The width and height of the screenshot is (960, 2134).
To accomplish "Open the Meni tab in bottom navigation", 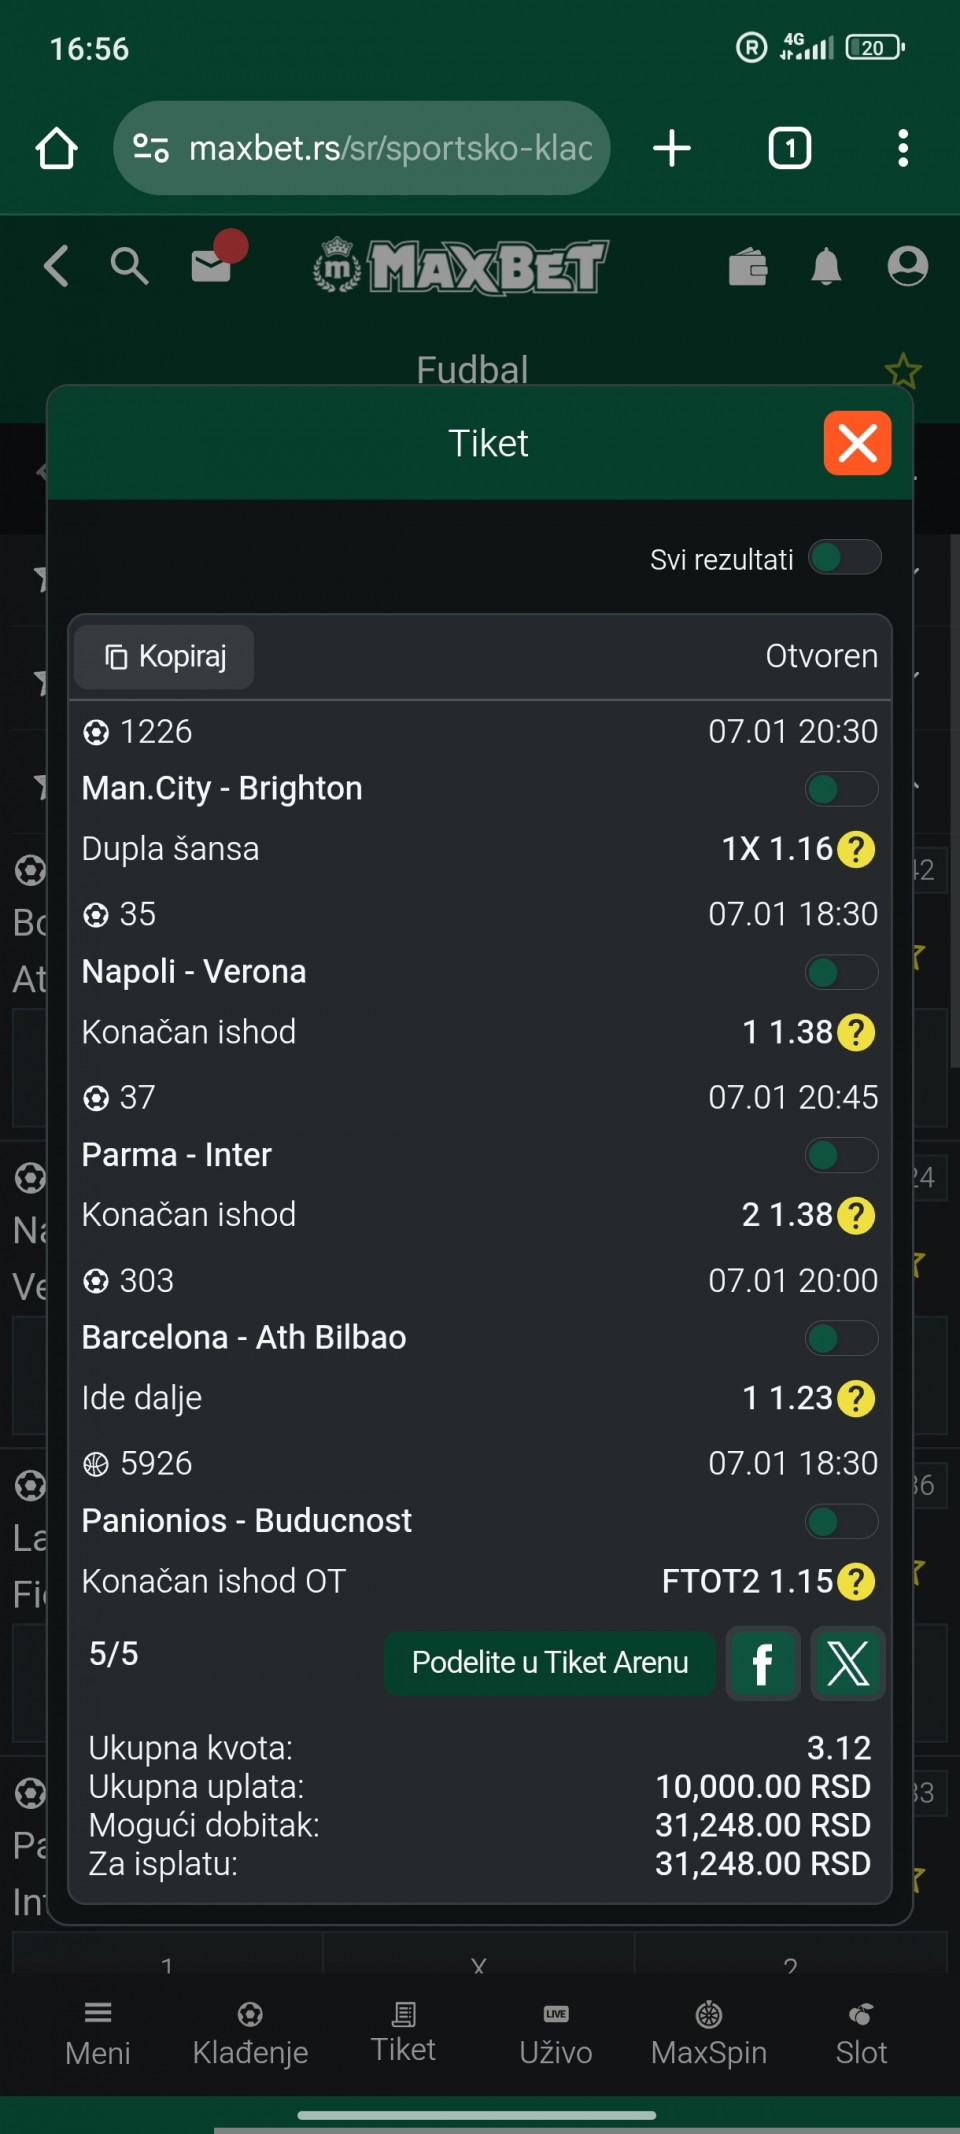I will [98, 2033].
